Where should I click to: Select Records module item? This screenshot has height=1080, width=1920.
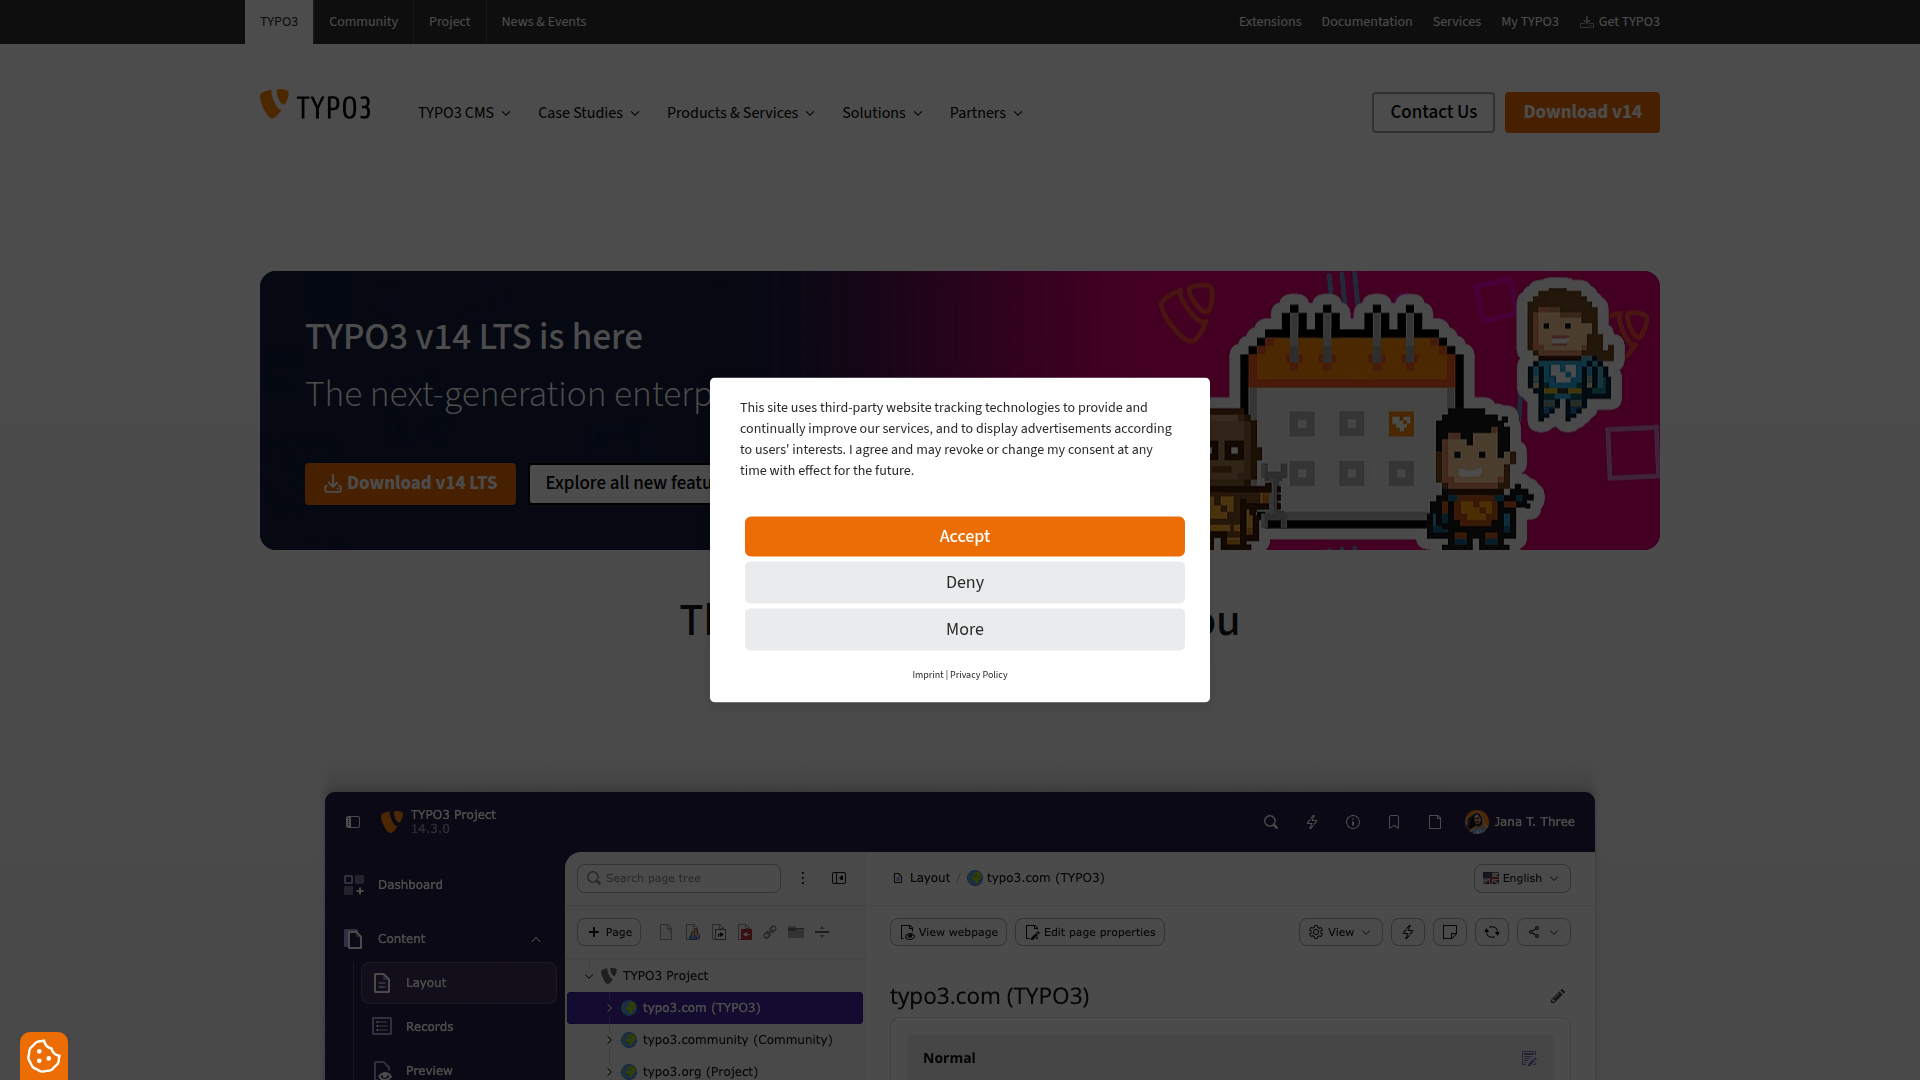click(x=459, y=1027)
